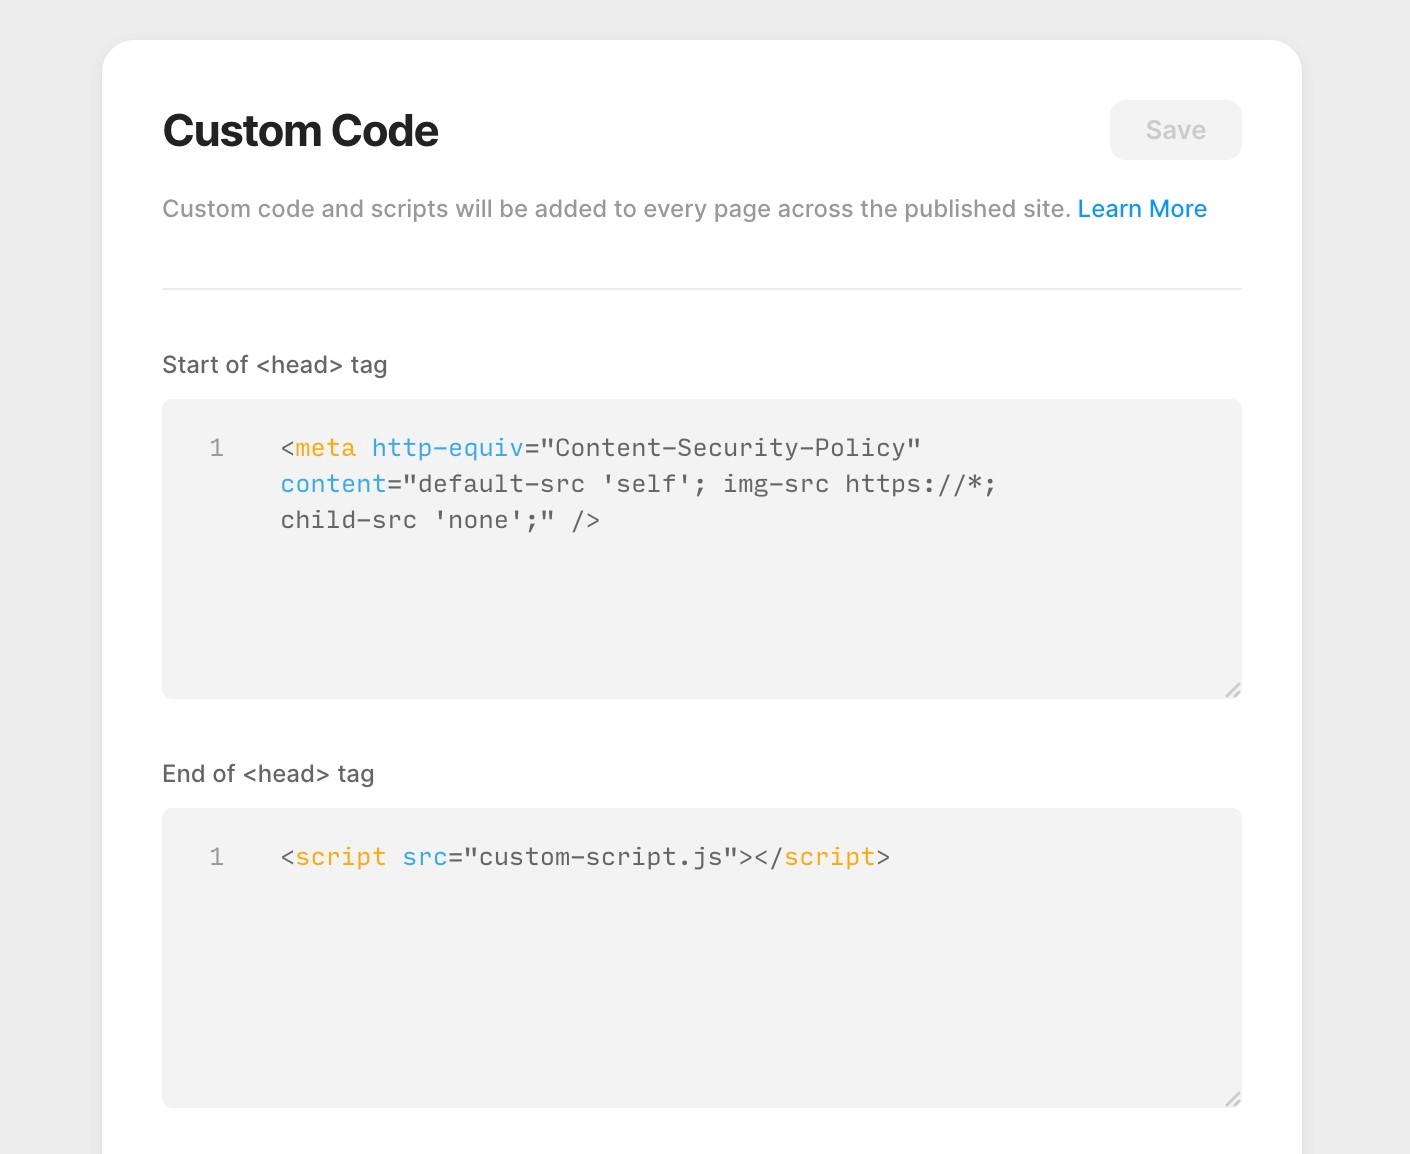Click the "End of <head> tag" label
Viewport: 1410px width, 1154px height.
click(x=268, y=774)
